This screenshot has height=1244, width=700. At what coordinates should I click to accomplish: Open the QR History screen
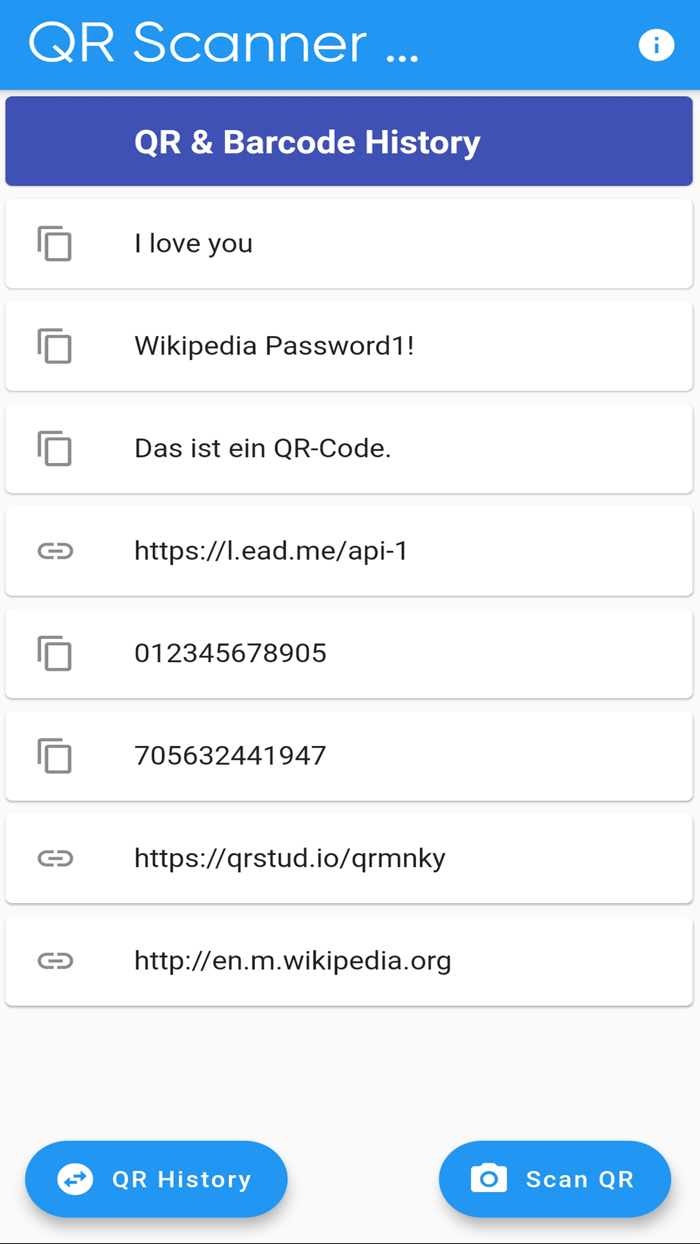[x=156, y=1179]
